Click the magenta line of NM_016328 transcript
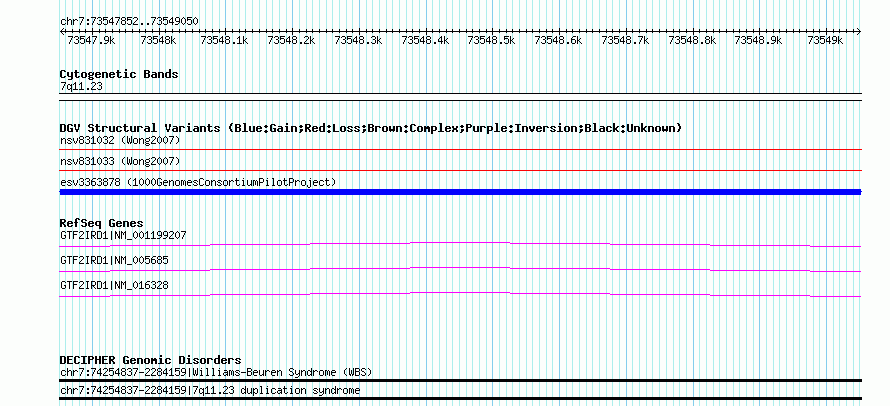The image size is (890, 406). 461,294
